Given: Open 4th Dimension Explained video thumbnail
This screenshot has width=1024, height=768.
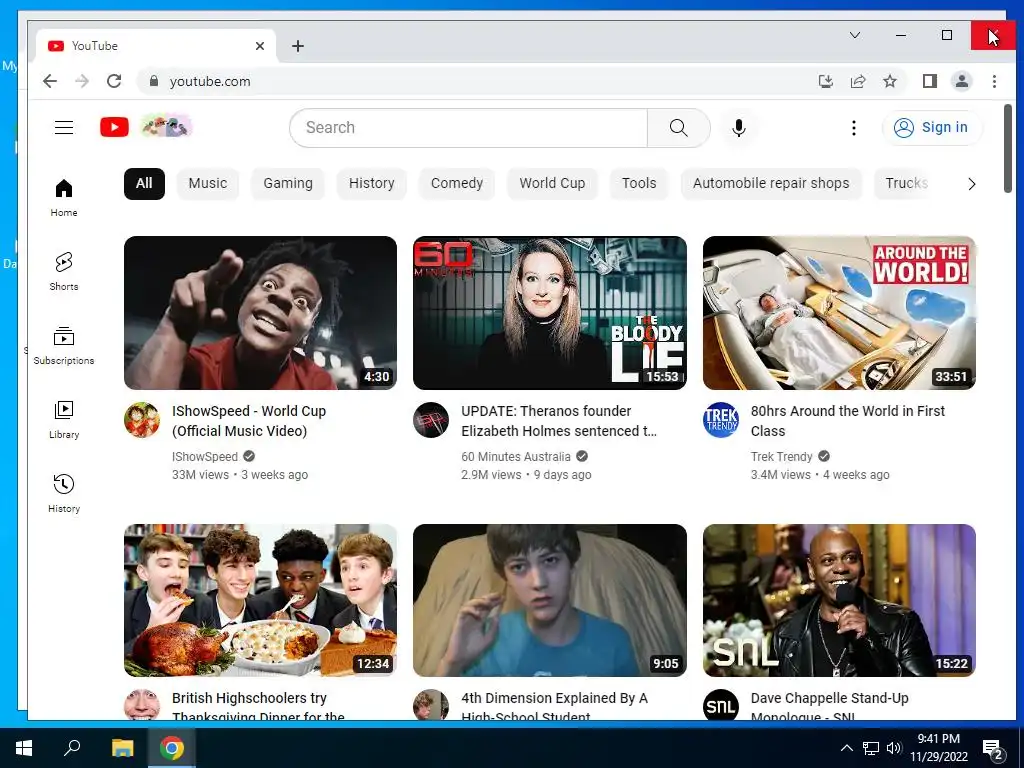Looking at the screenshot, I should coord(550,600).
